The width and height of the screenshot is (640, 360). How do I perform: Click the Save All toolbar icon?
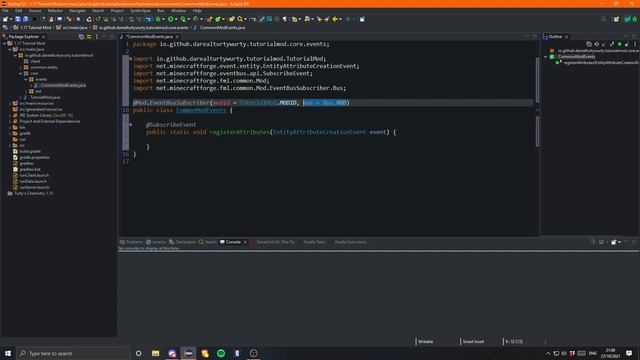point(25,19)
